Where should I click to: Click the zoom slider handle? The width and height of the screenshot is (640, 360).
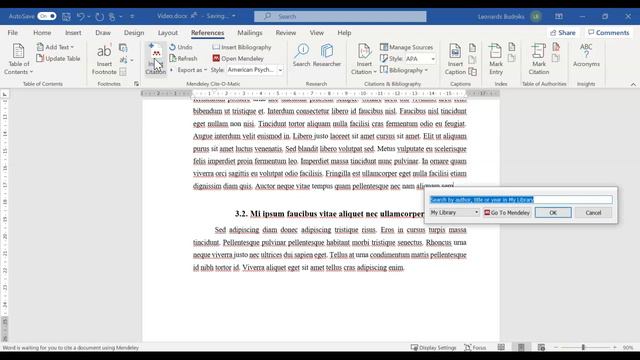click(x=583, y=347)
